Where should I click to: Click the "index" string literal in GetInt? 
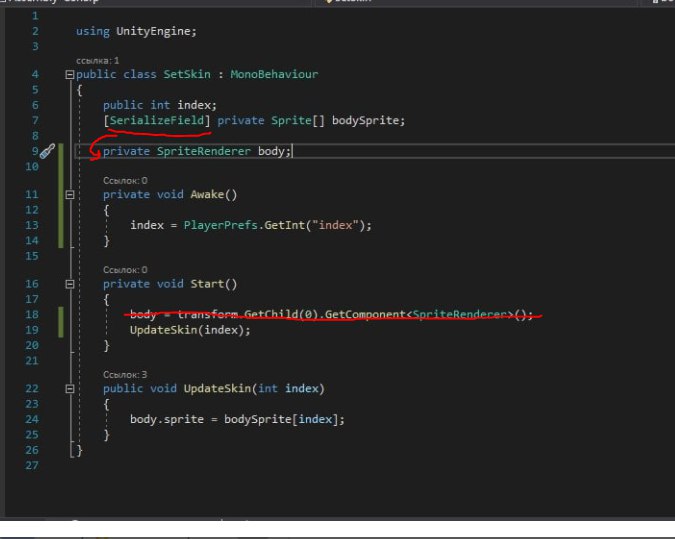(x=335, y=225)
